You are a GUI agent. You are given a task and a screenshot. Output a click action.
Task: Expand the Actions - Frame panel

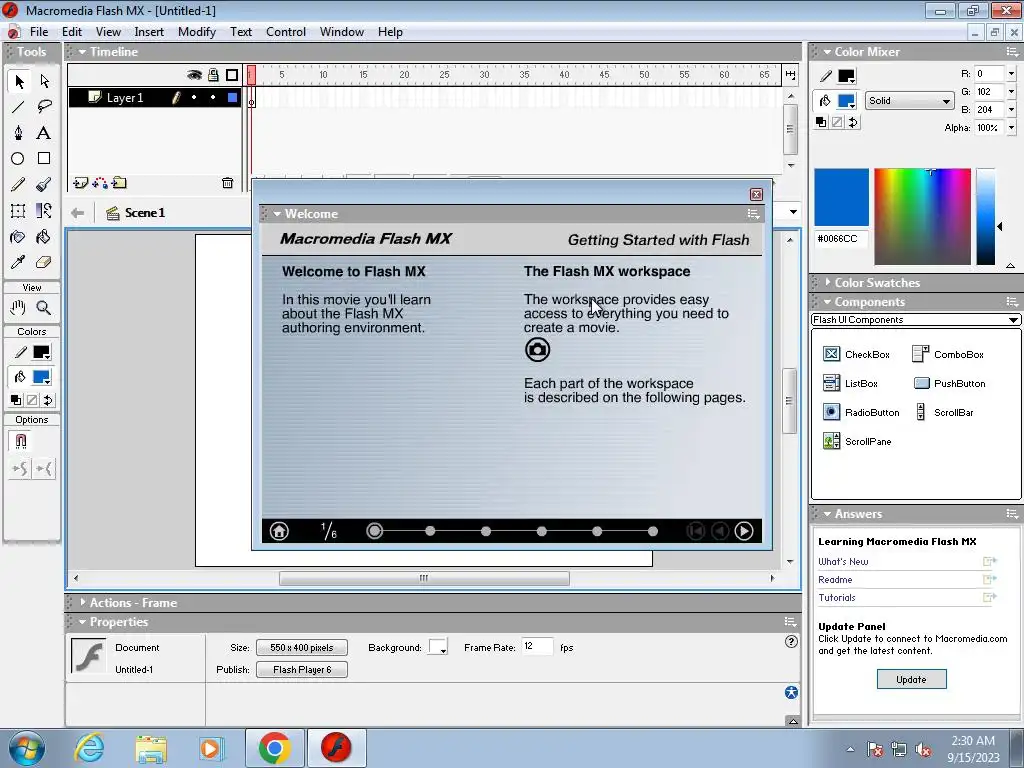click(x=82, y=603)
